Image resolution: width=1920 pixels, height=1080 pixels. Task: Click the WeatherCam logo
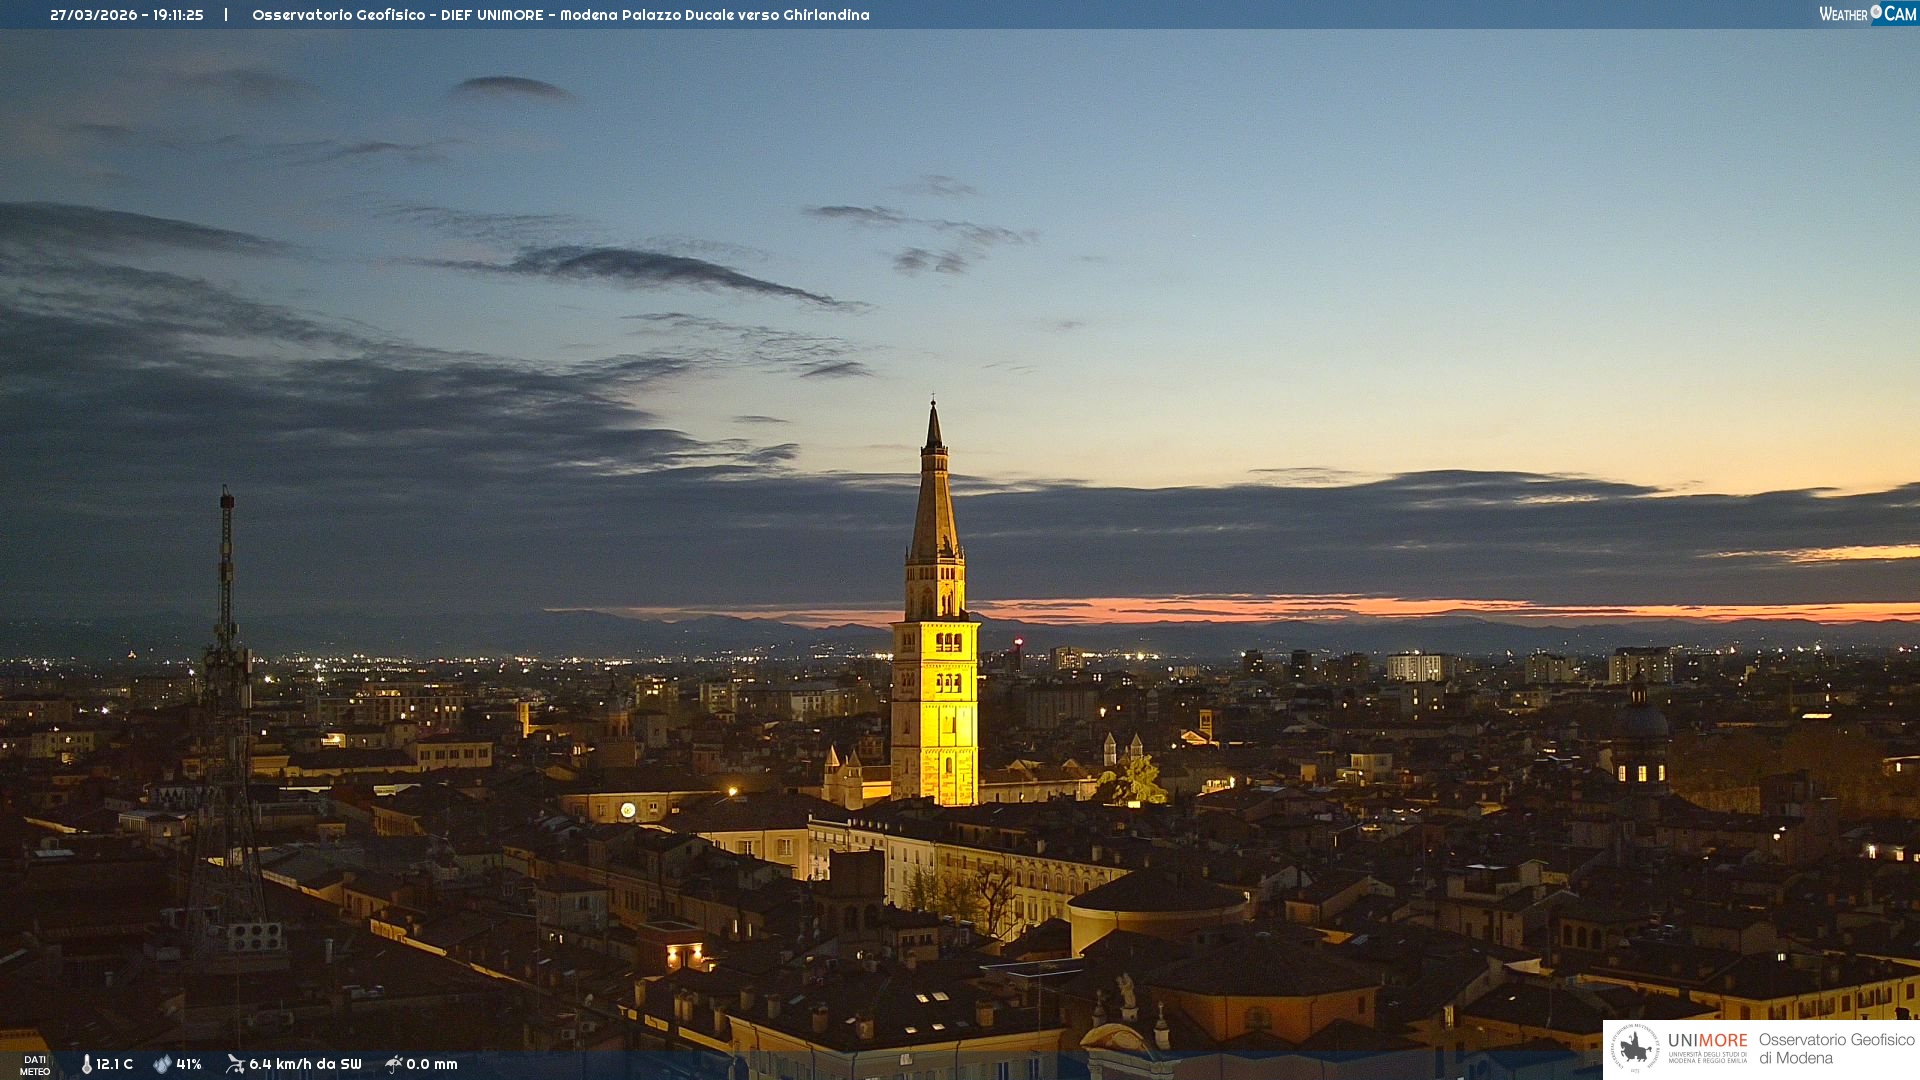(x=1867, y=14)
